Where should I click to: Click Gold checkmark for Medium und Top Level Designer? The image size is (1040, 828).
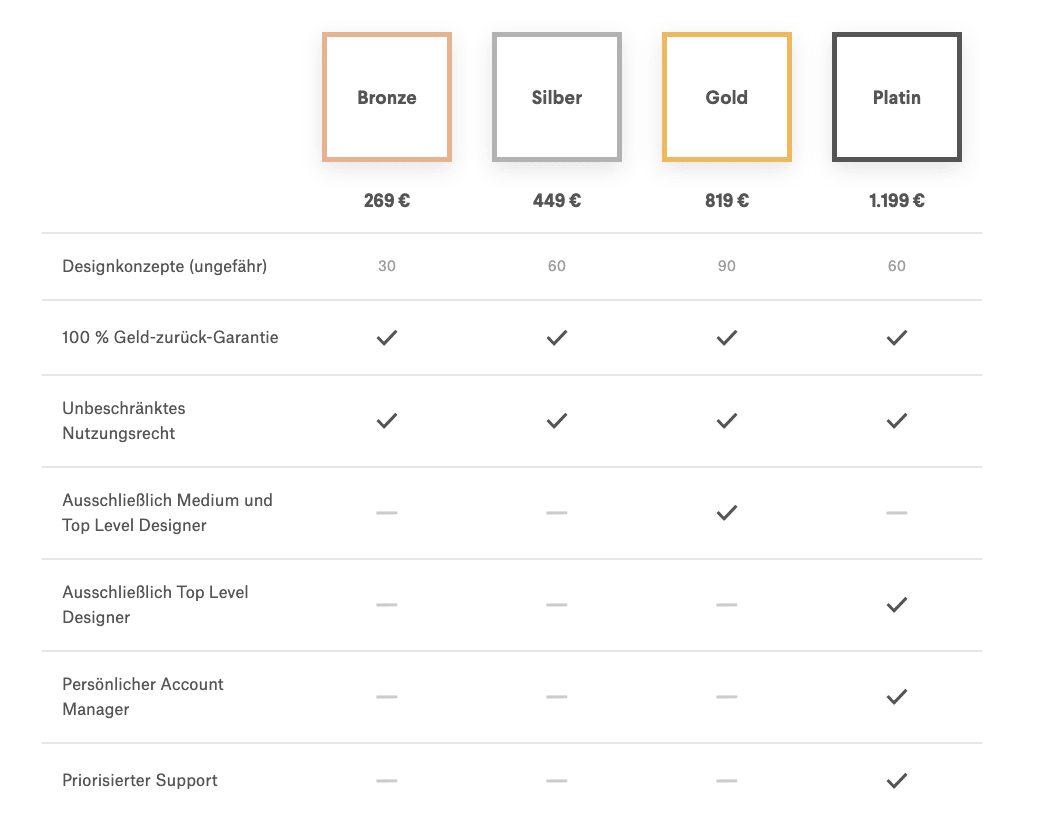point(727,513)
